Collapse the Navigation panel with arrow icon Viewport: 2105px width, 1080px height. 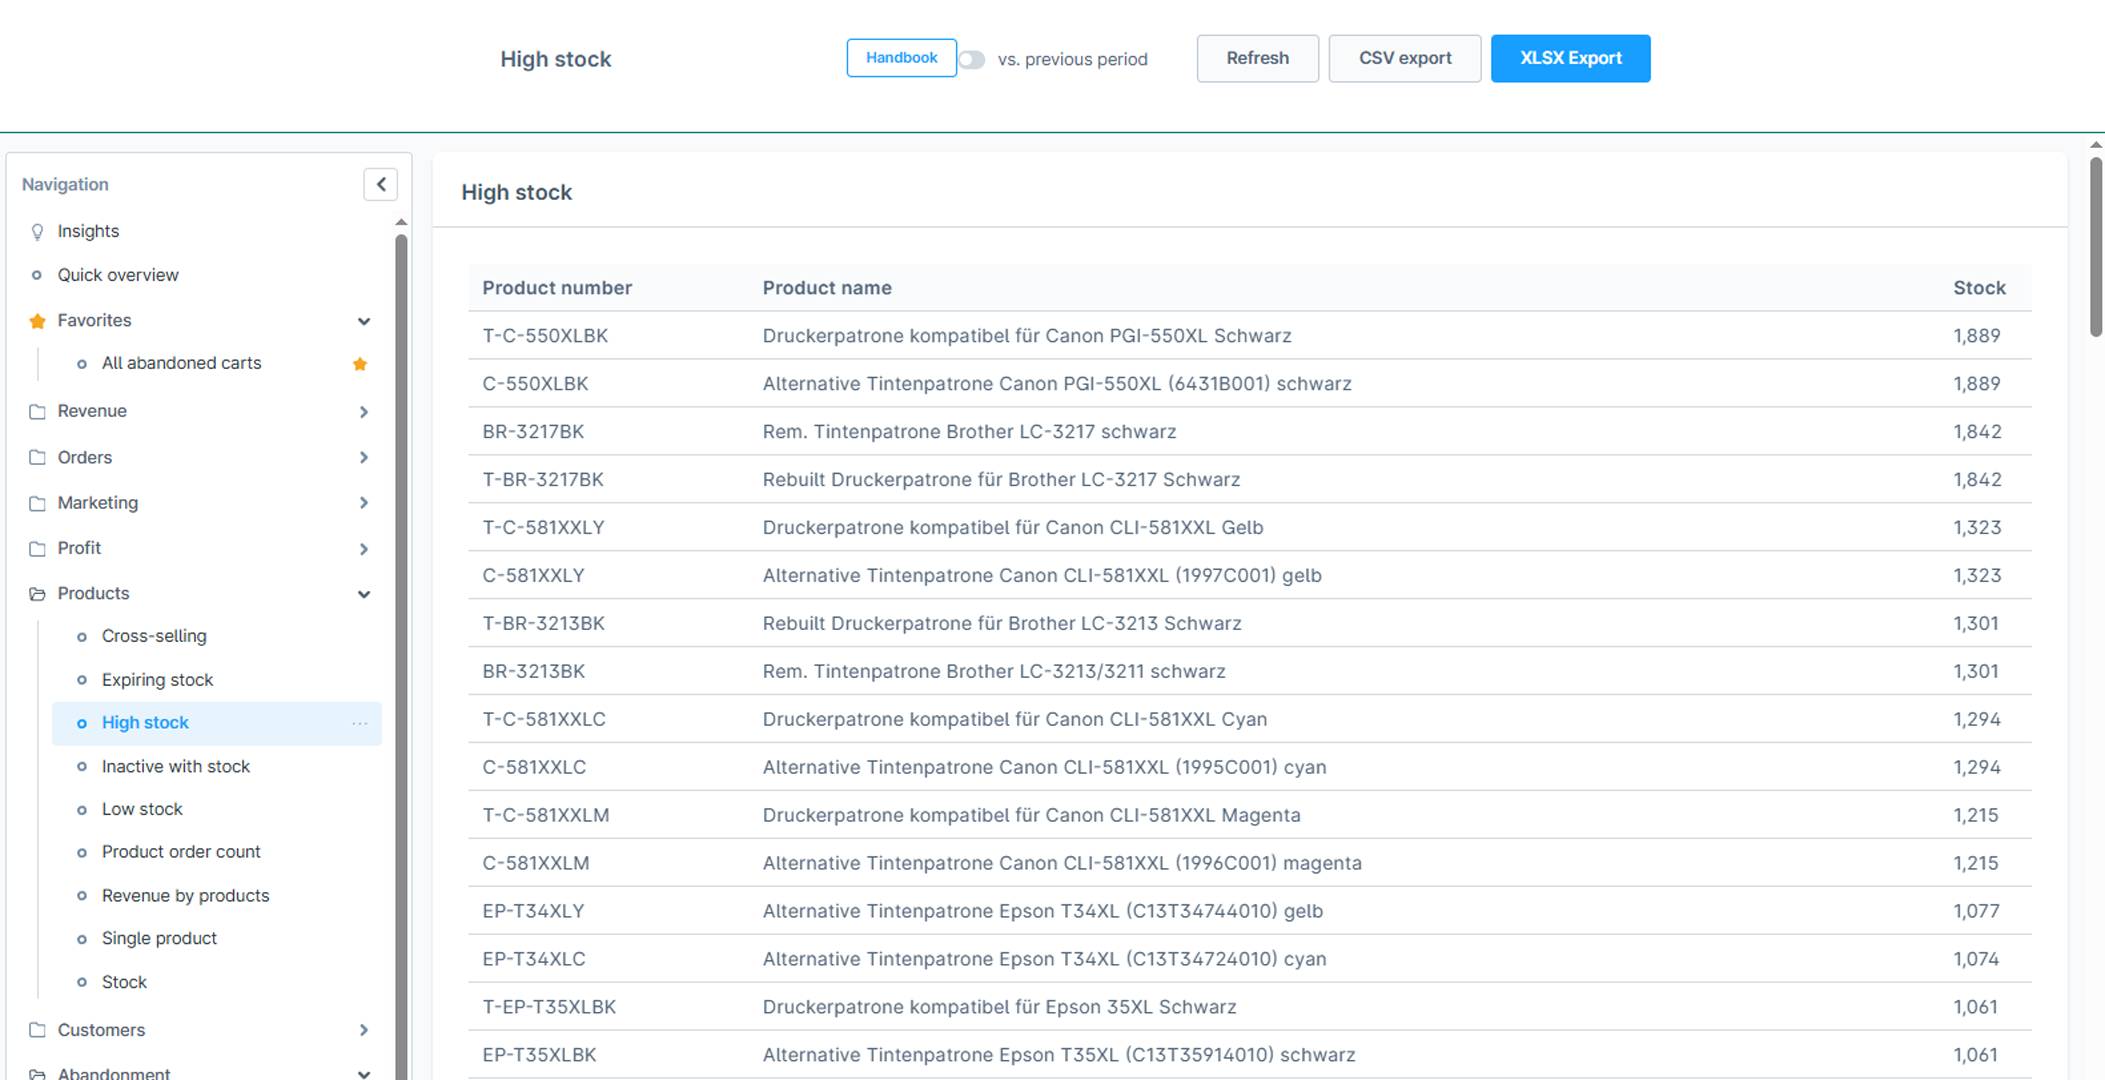point(381,184)
